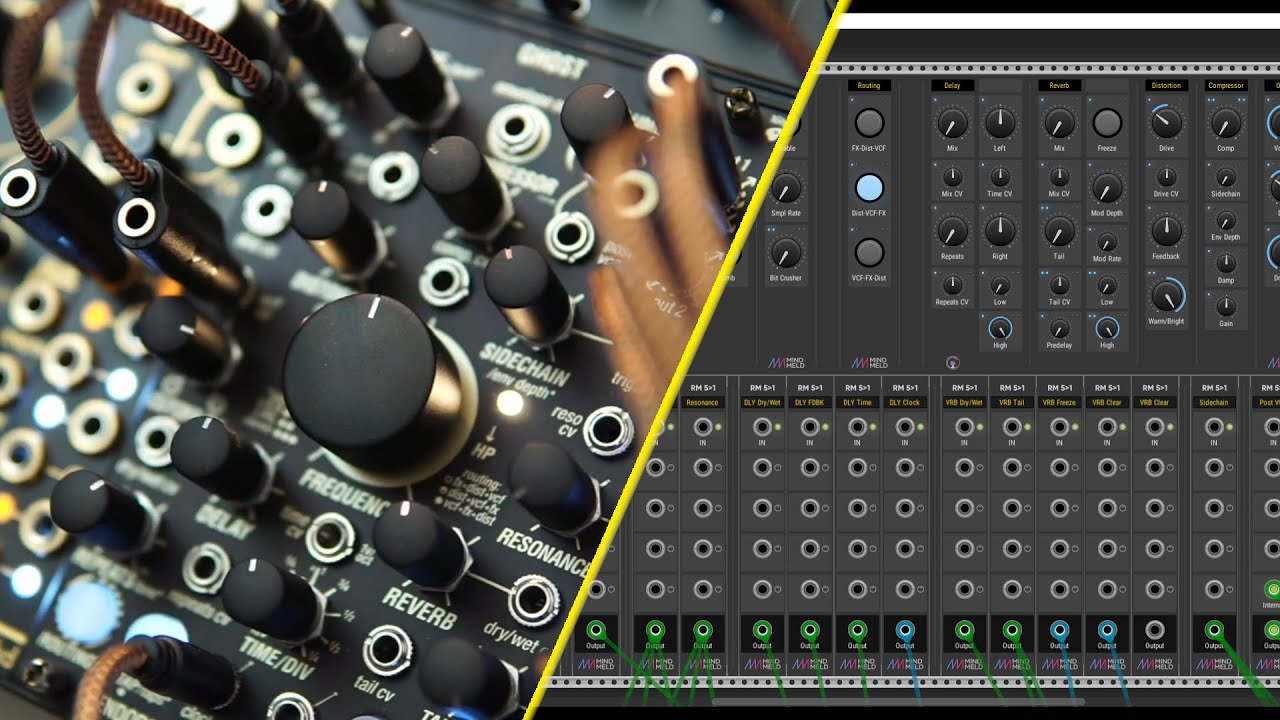The height and width of the screenshot is (720, 1280).
Task: Click the Compressor Comp knob
Action: 1225,123
